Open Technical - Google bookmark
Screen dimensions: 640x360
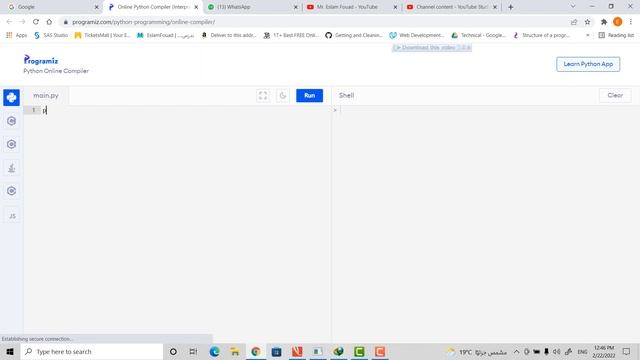coord(478,36)
